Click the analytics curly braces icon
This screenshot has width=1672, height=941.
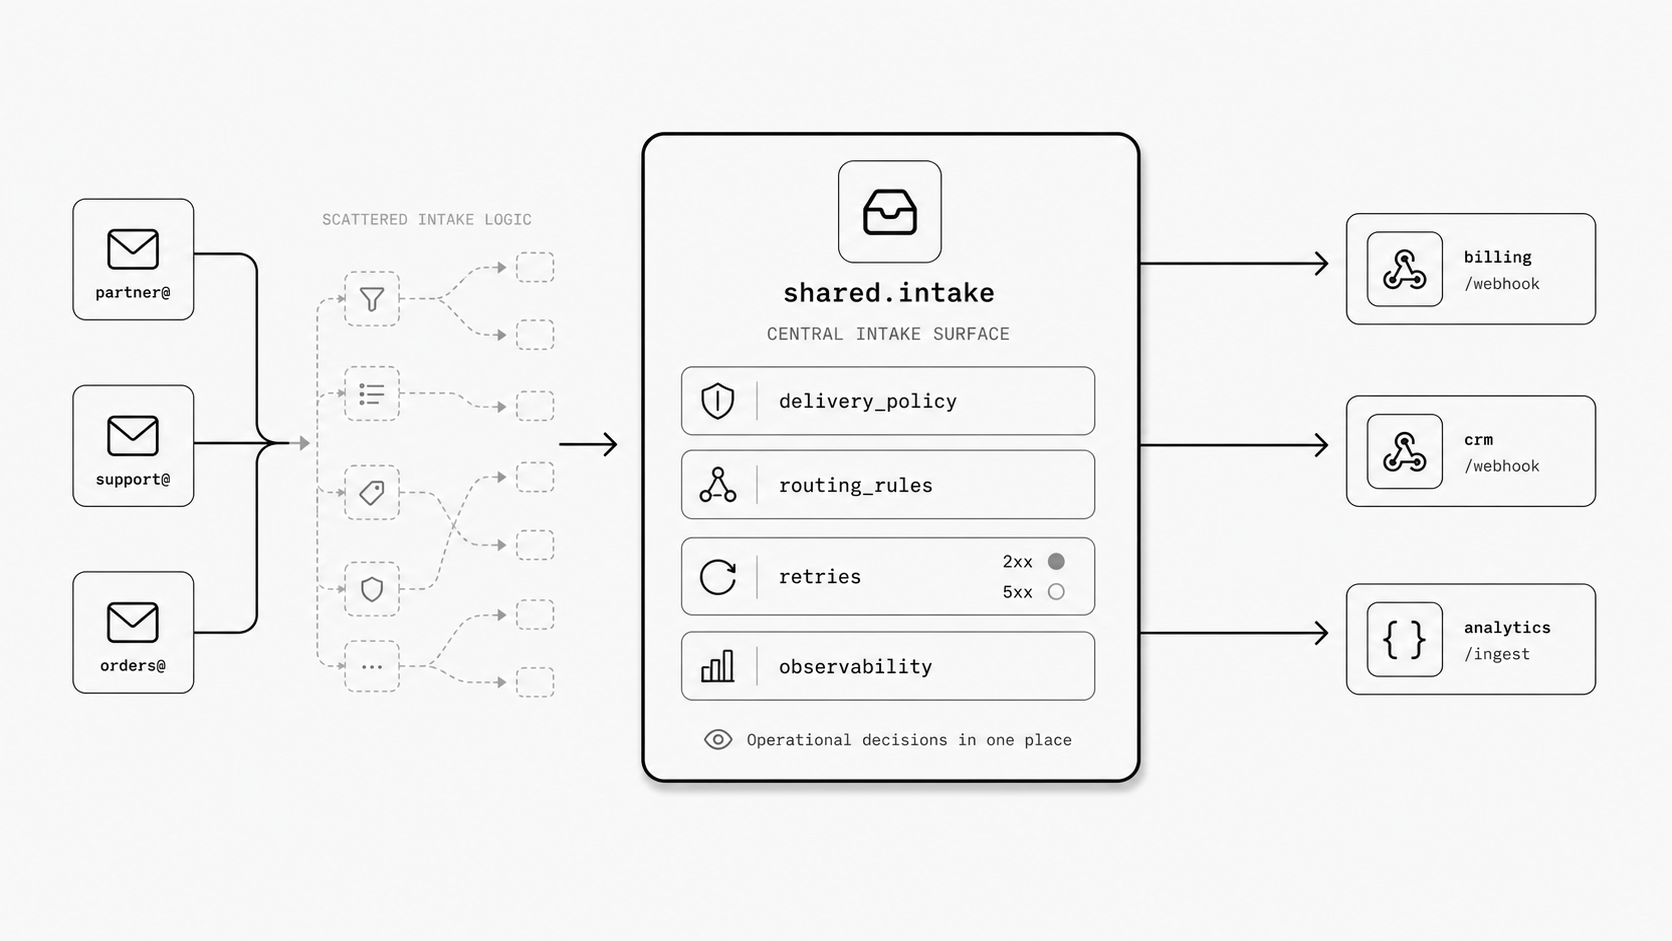[x=1405, y=640]
